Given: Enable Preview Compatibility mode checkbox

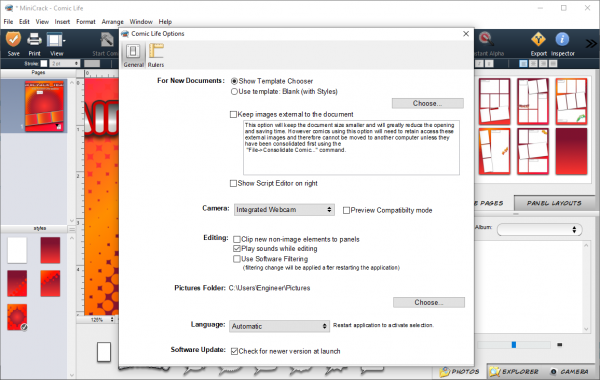Looking at the screenshot, I should [x=346, y=210].
